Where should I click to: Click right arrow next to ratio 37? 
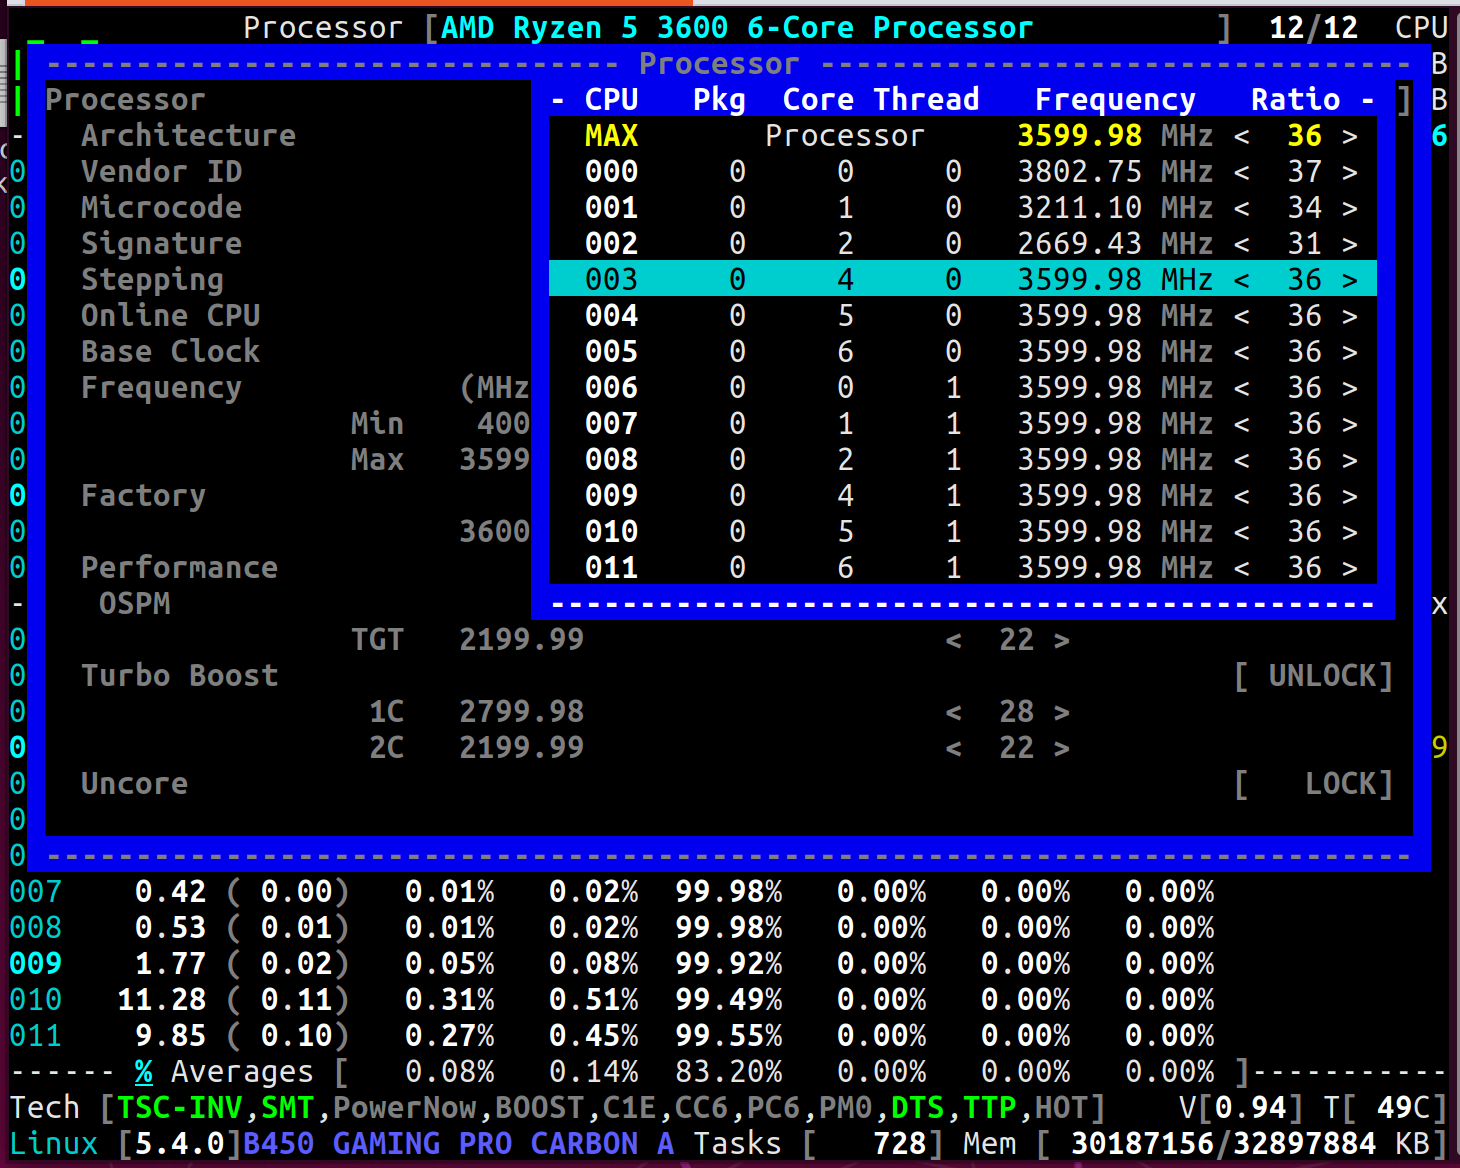point(1349,172)
